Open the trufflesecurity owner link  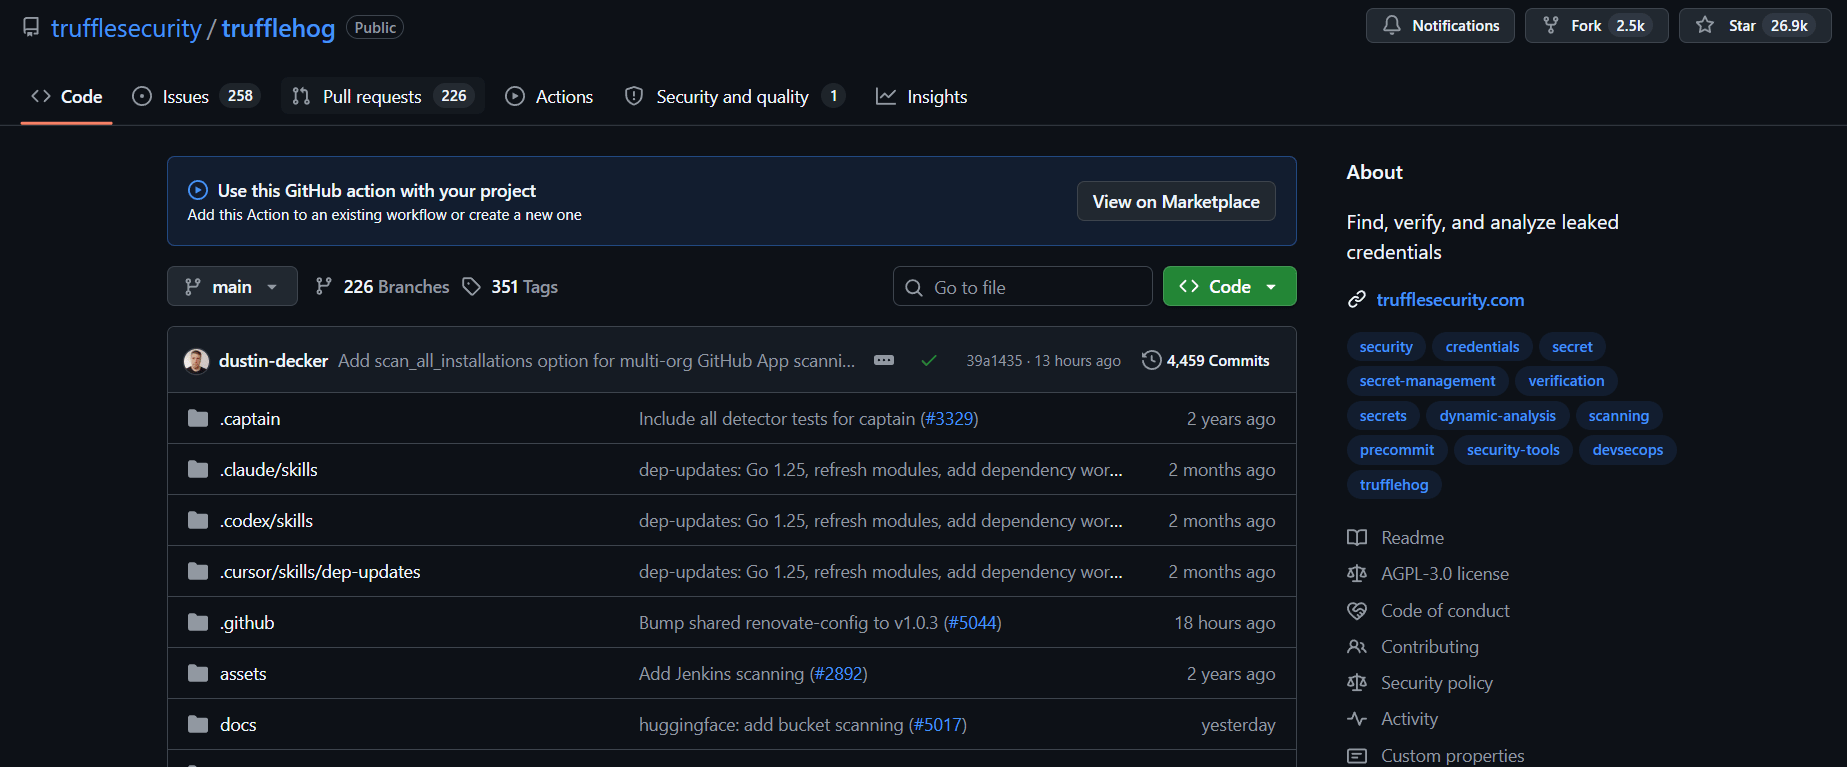tap(126, 28)
